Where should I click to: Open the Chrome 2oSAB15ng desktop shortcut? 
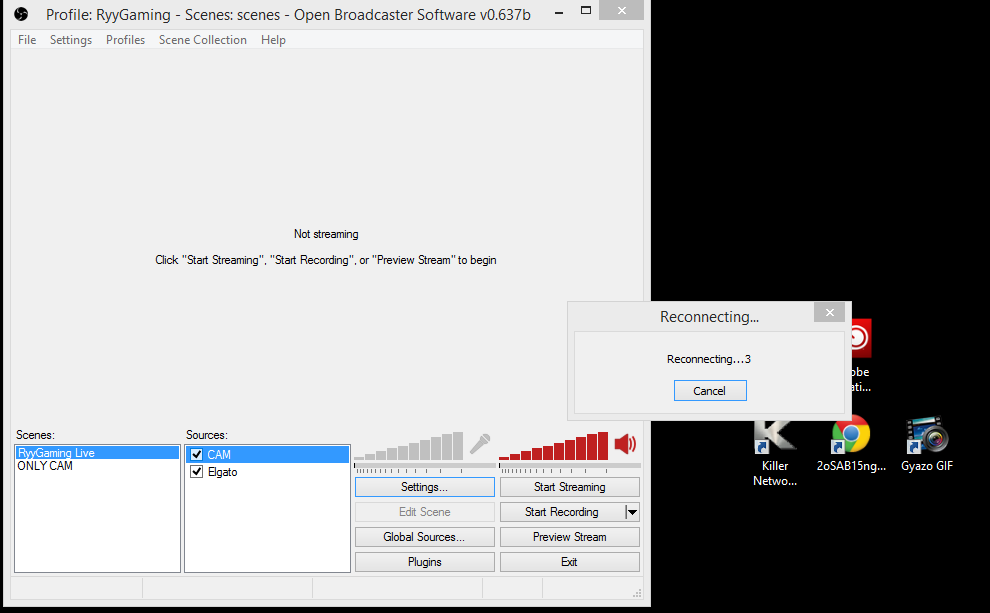click(850, 445)
